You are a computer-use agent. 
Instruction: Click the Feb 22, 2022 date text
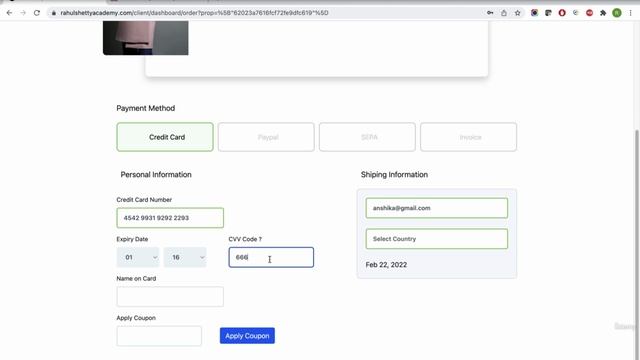tap(386, 265)
